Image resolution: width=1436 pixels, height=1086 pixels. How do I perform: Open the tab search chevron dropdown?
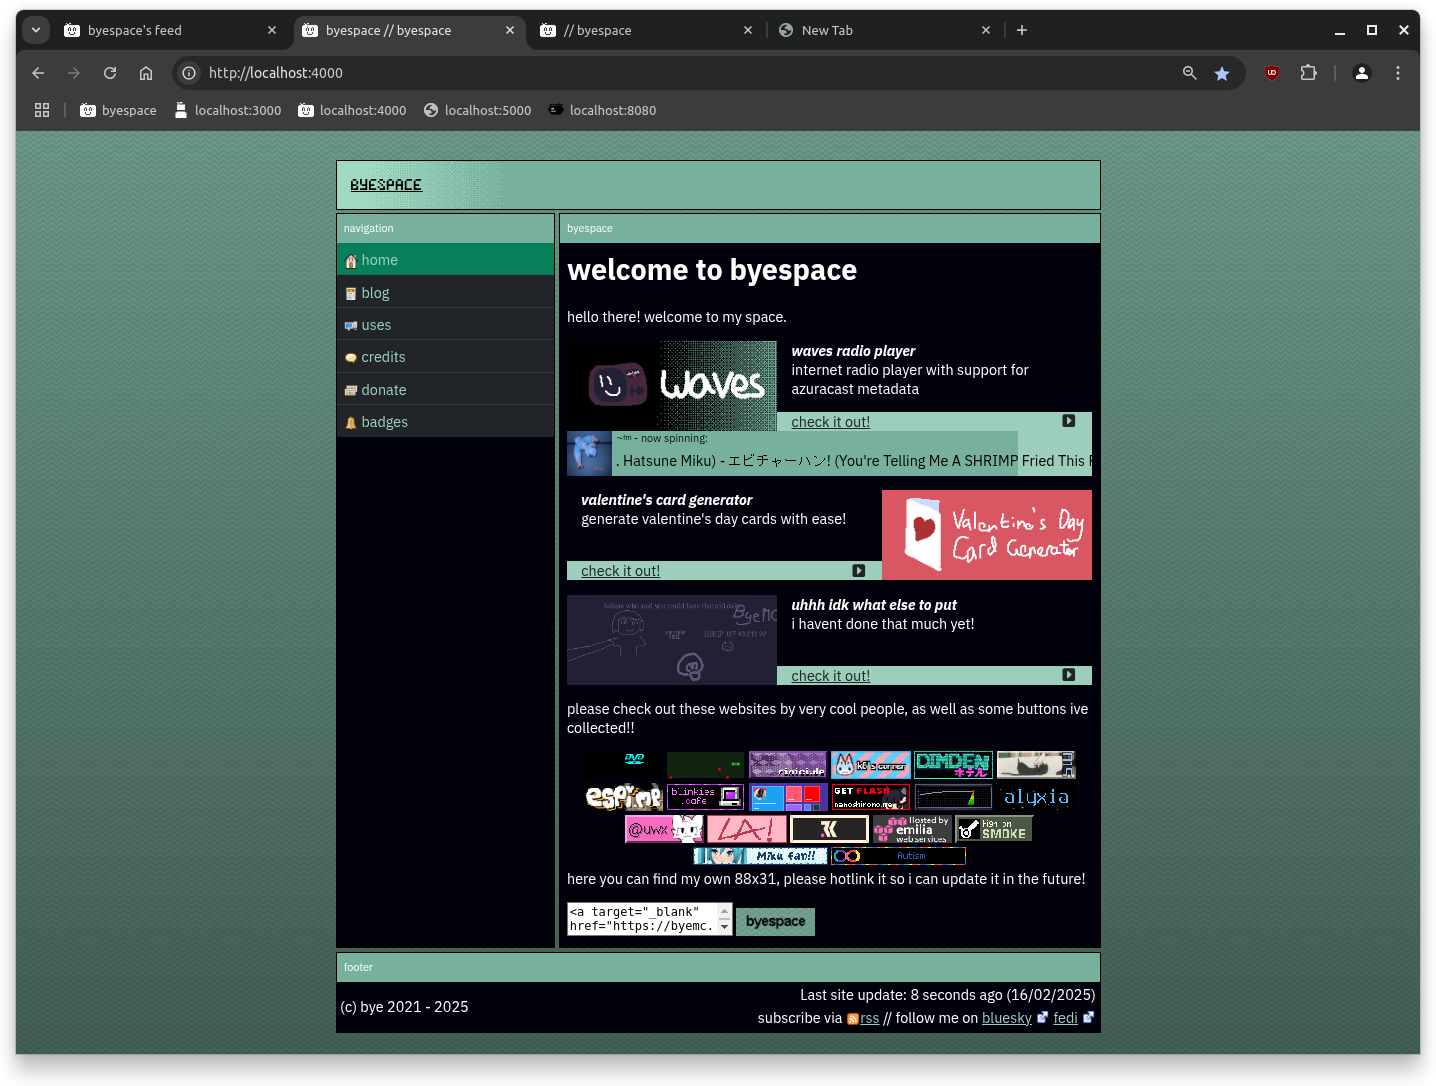35,30
